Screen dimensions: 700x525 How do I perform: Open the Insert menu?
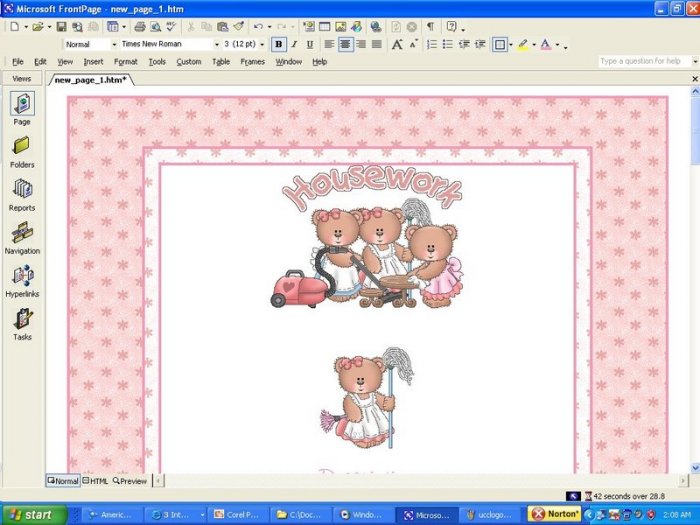93,62
